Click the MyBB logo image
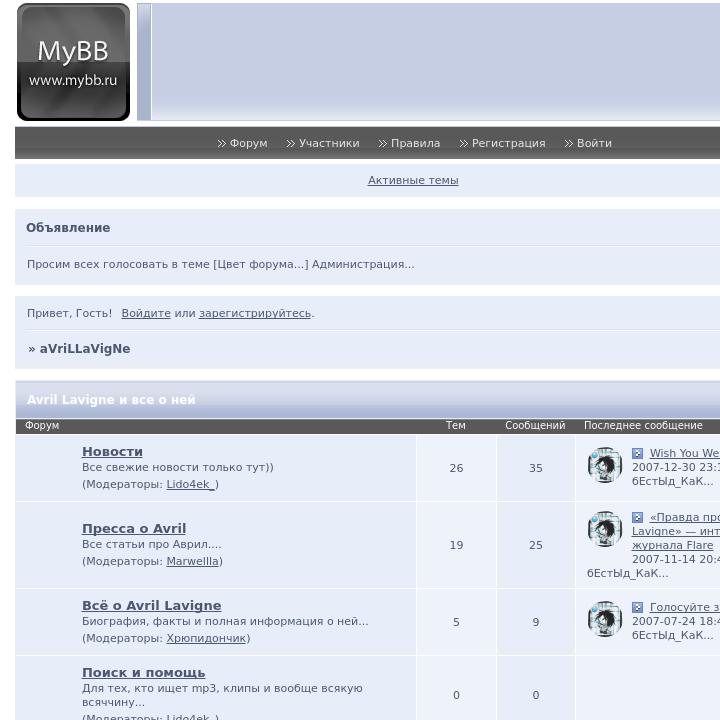Viewport: 720px width, 720px height. [73, 62]
